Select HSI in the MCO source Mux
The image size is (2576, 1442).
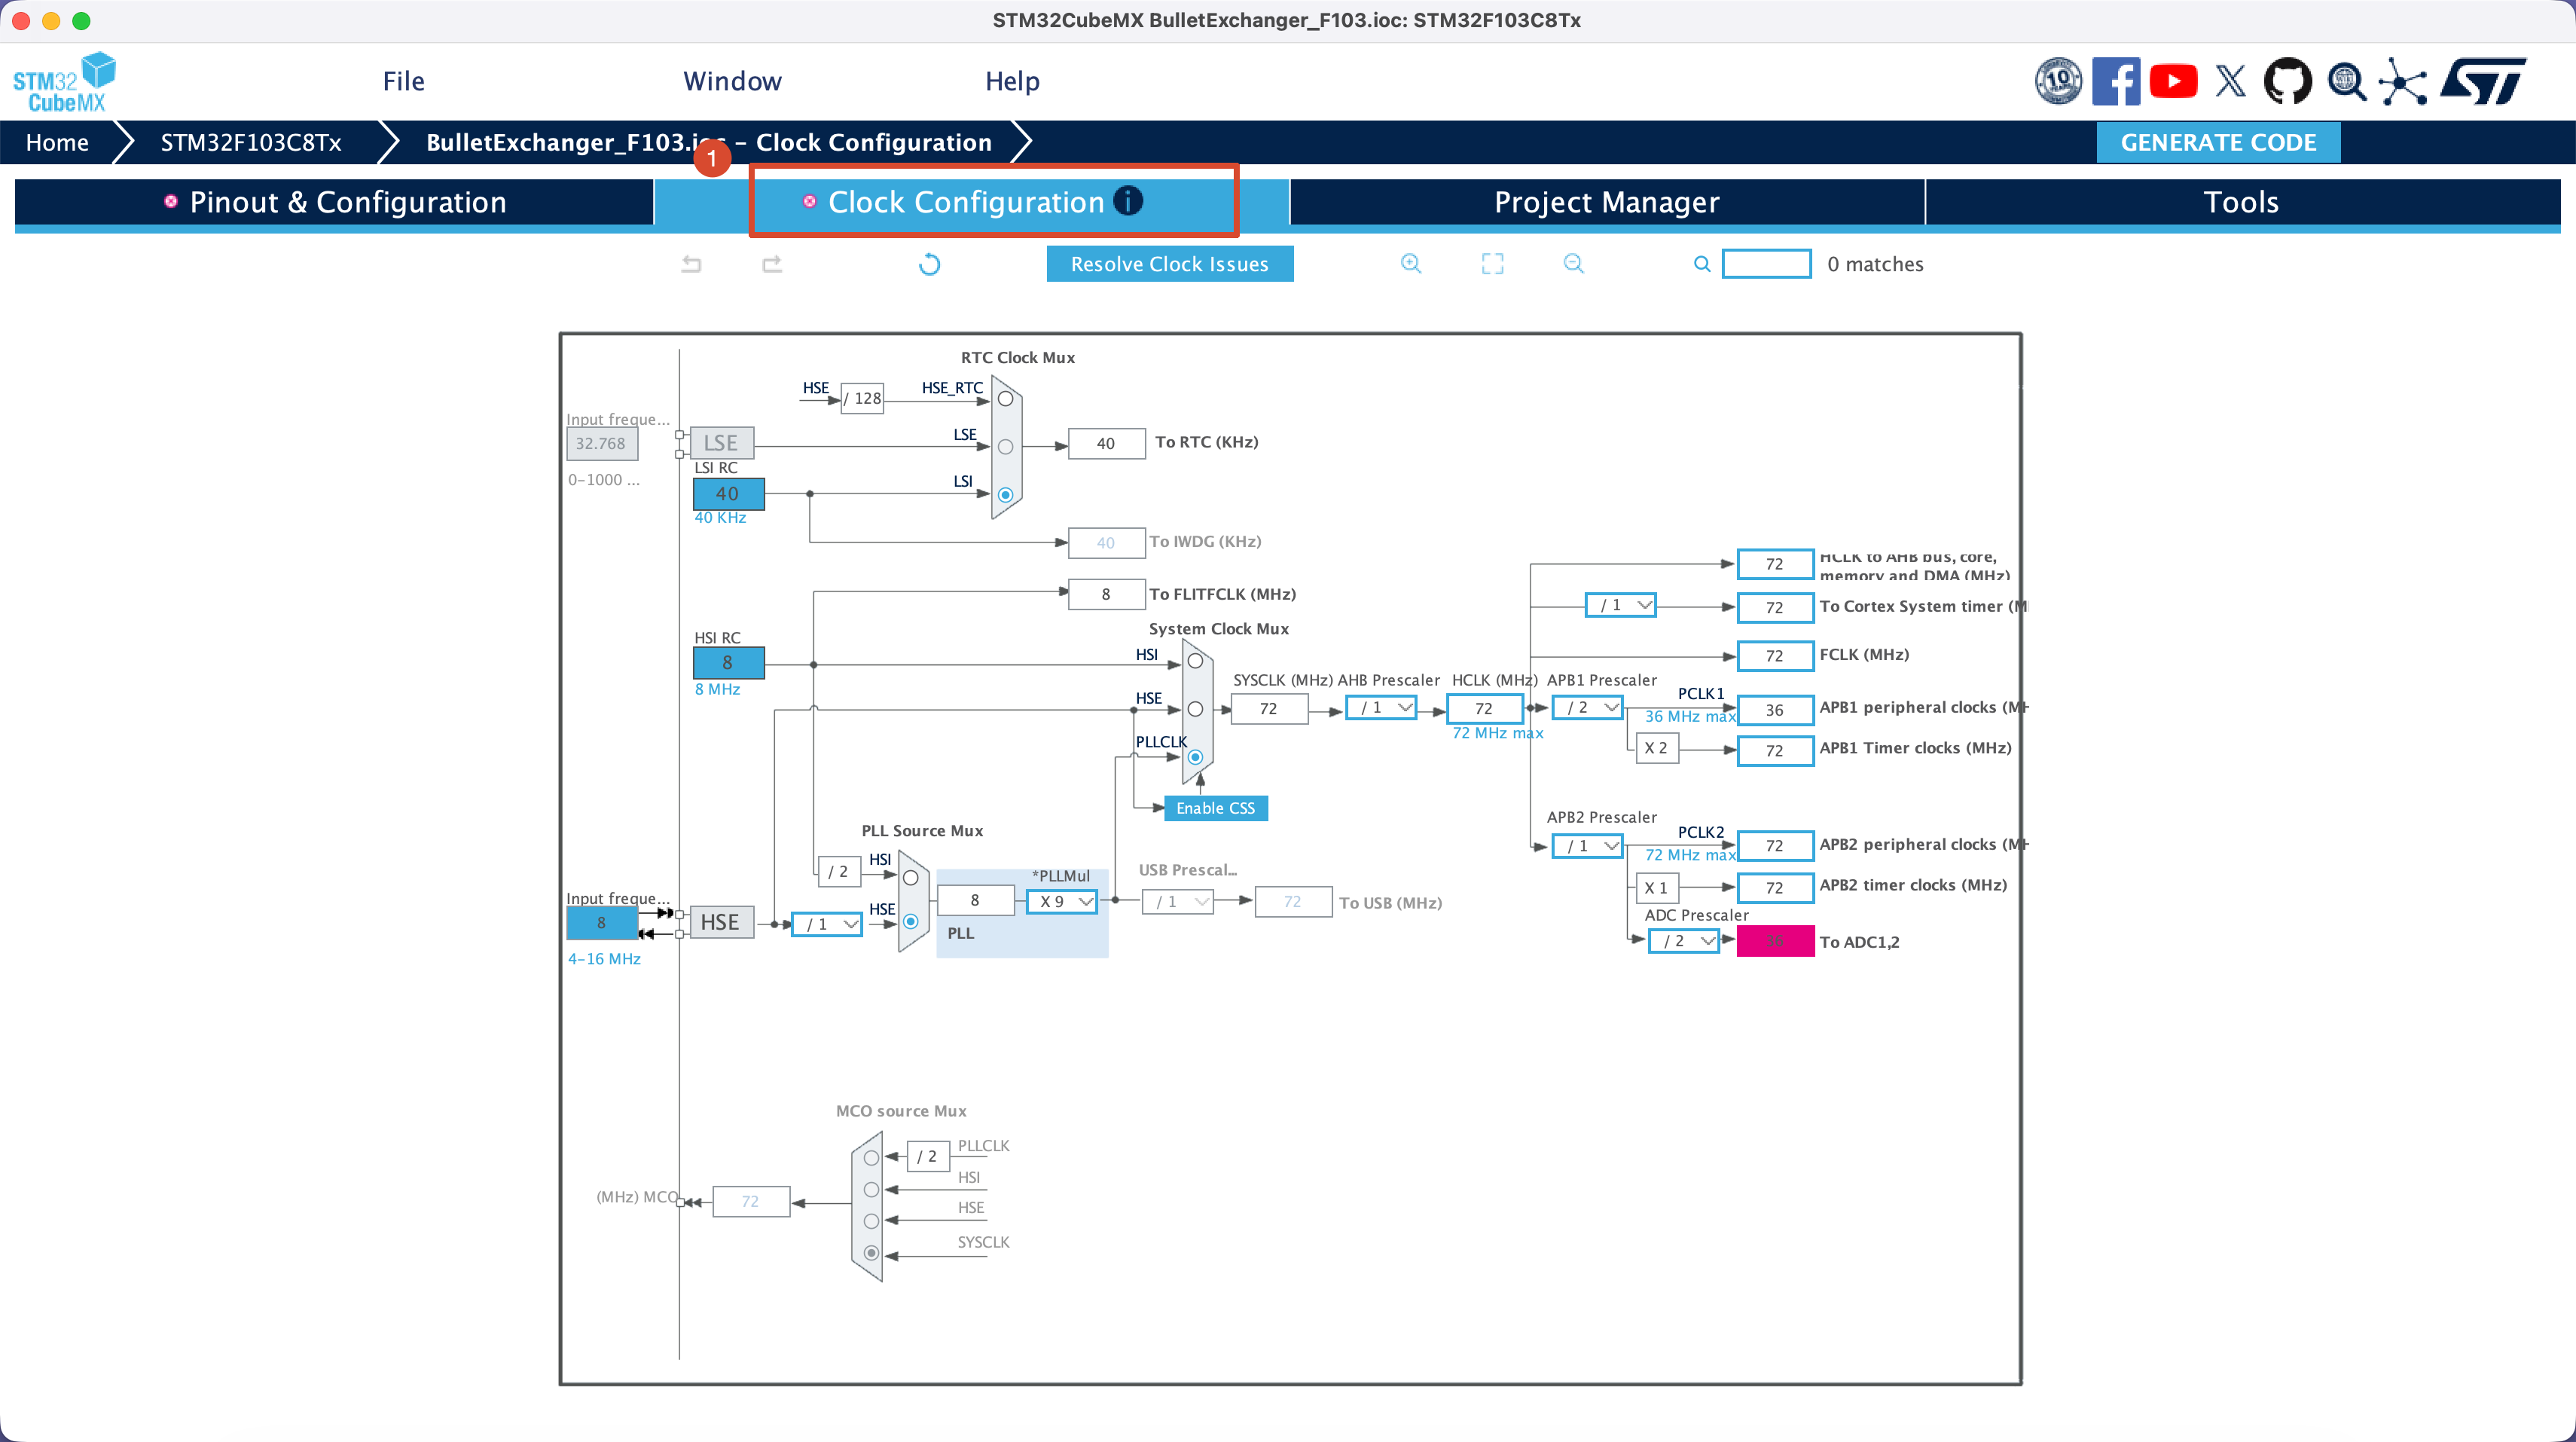872,1190
